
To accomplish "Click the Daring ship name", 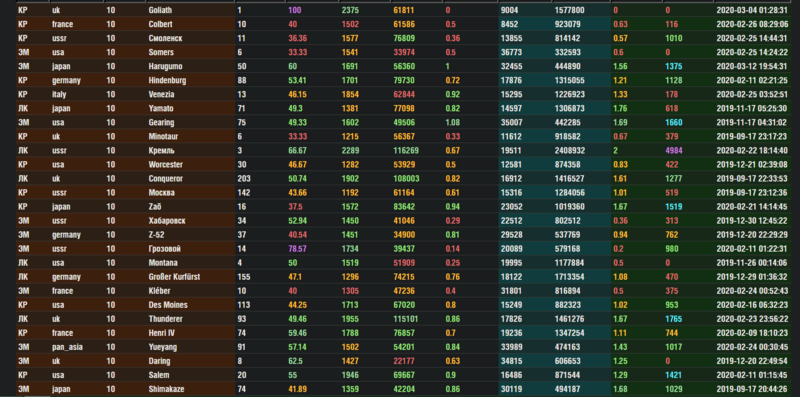I will point(159,361).
